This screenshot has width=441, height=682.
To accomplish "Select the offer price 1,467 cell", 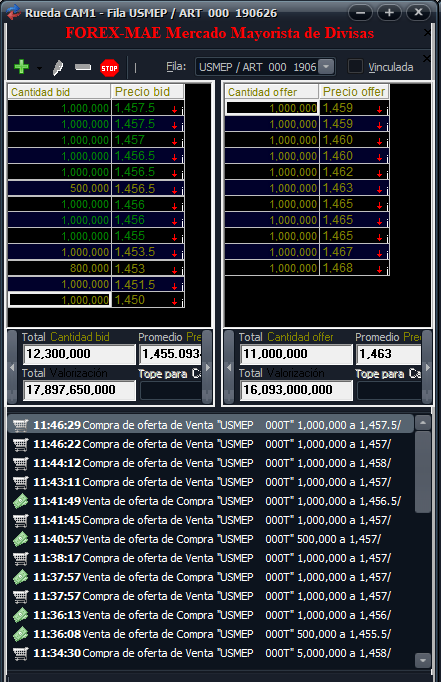I will (x=354, y=252).
